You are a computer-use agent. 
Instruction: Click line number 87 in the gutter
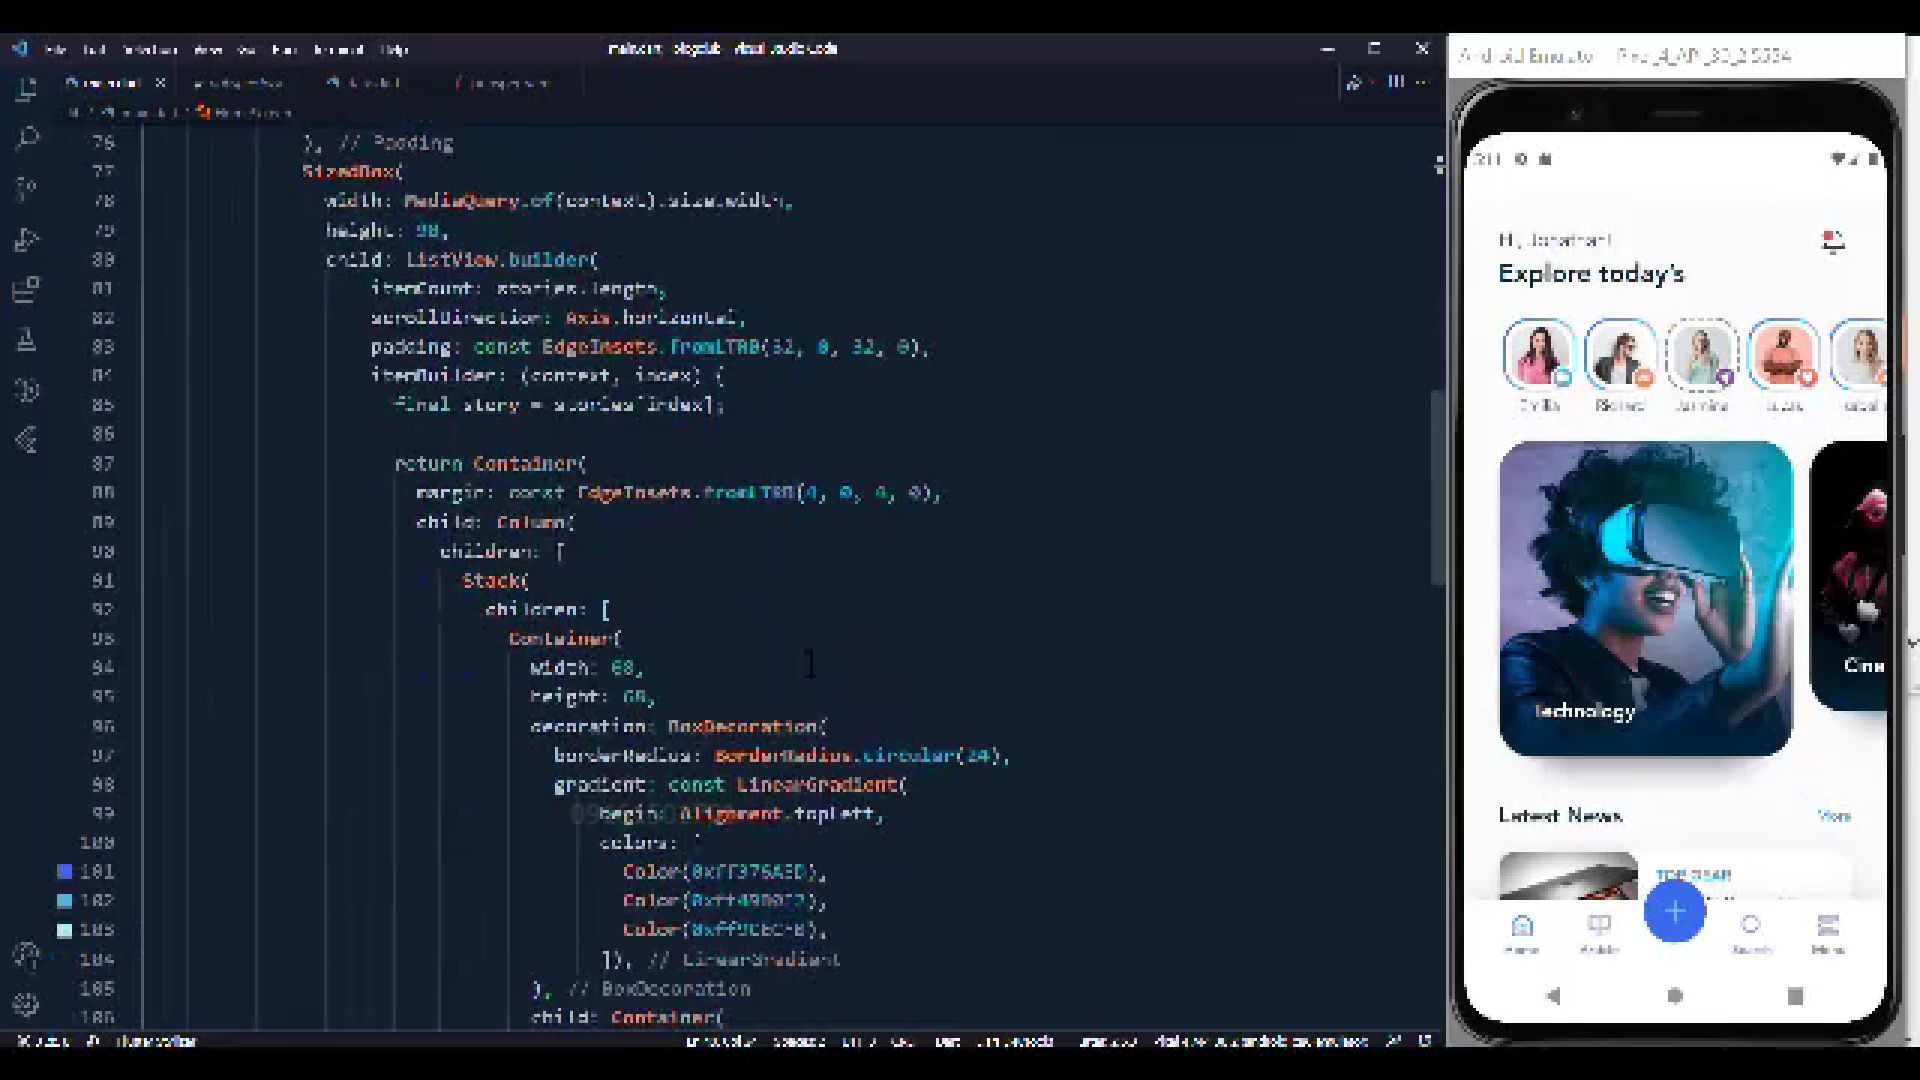(x=102, y=463)
